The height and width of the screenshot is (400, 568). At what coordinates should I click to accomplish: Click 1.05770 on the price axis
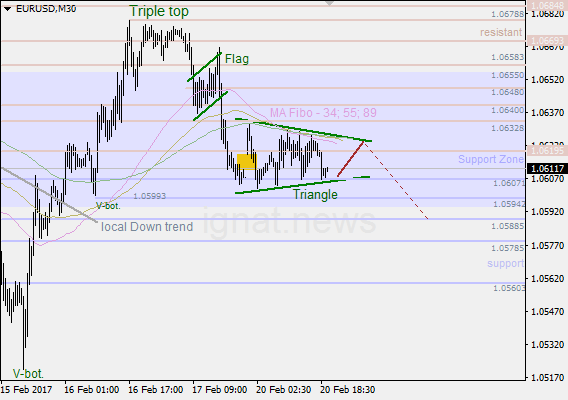point(547,246)
